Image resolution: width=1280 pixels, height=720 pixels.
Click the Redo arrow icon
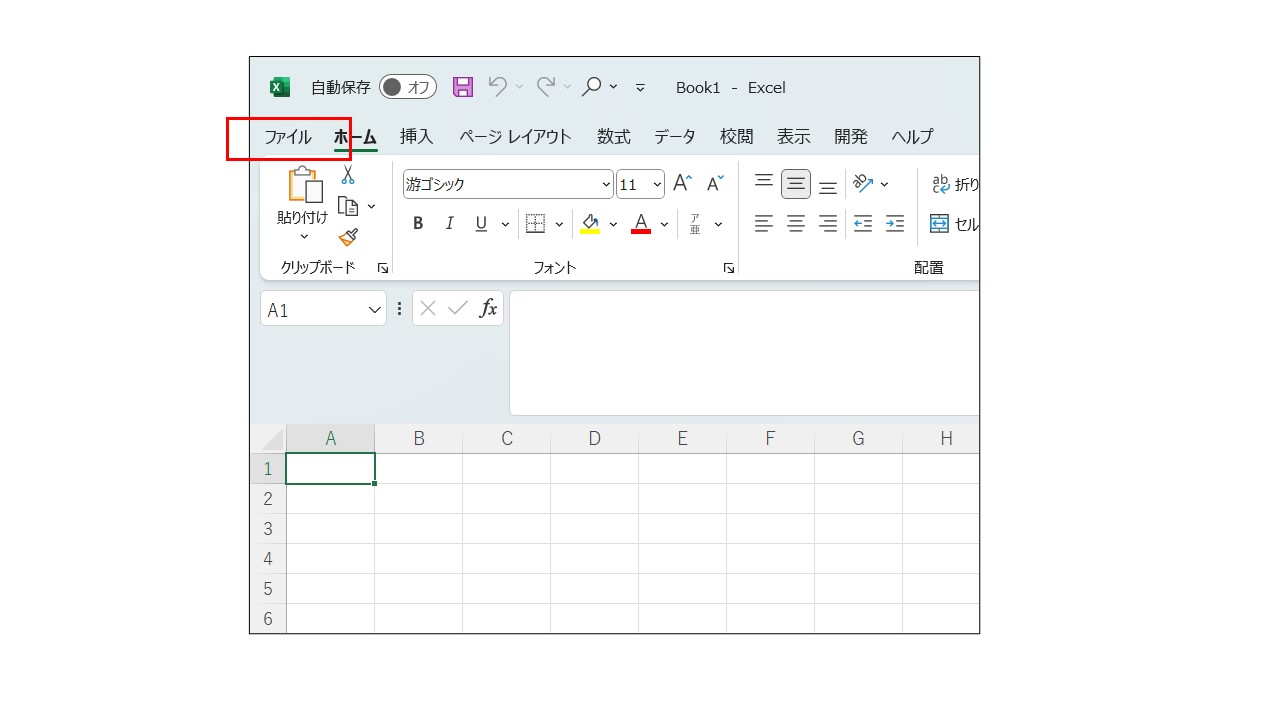[x=545, y=86]
